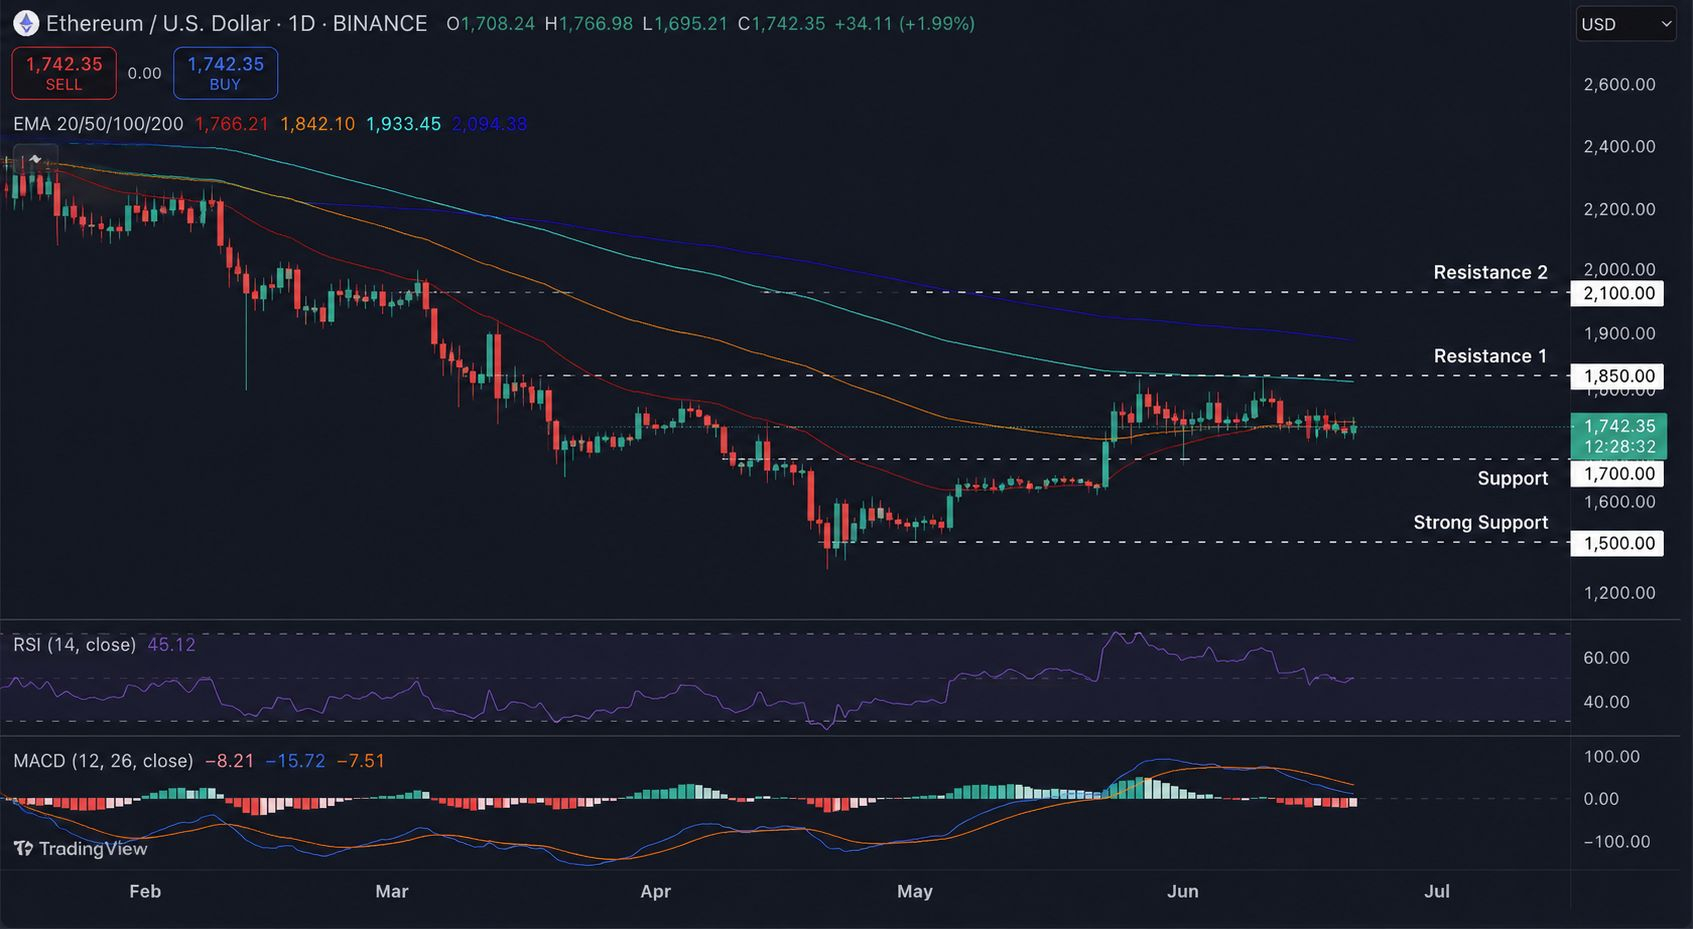Click the Resistance 1 label
Image resolution: width=1693 pixels, height=929 pixels.
click(1490, 356)
